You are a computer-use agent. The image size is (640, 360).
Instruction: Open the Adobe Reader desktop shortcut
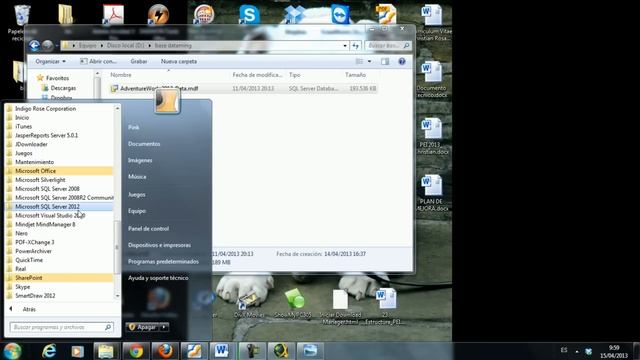pos(113,15)
